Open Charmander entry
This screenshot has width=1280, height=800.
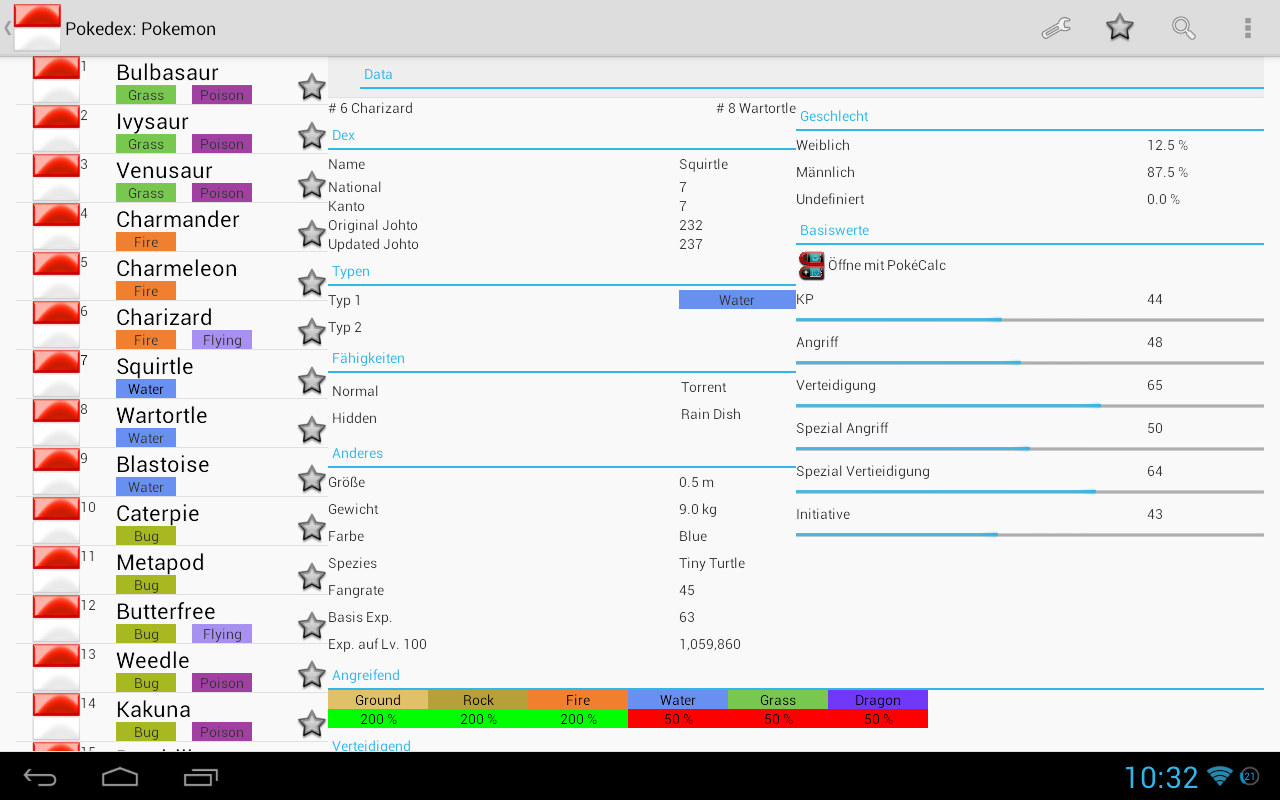[178, 219]
